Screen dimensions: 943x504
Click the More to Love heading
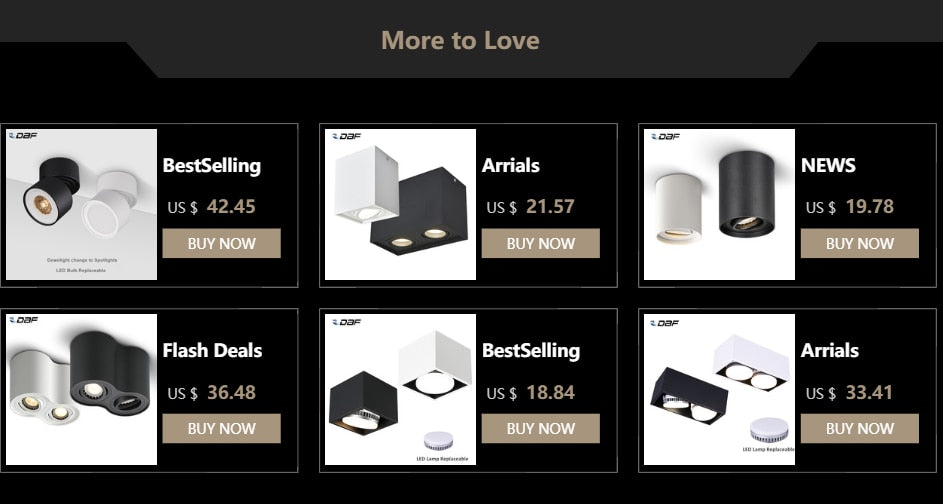click(x=460, y=41)
